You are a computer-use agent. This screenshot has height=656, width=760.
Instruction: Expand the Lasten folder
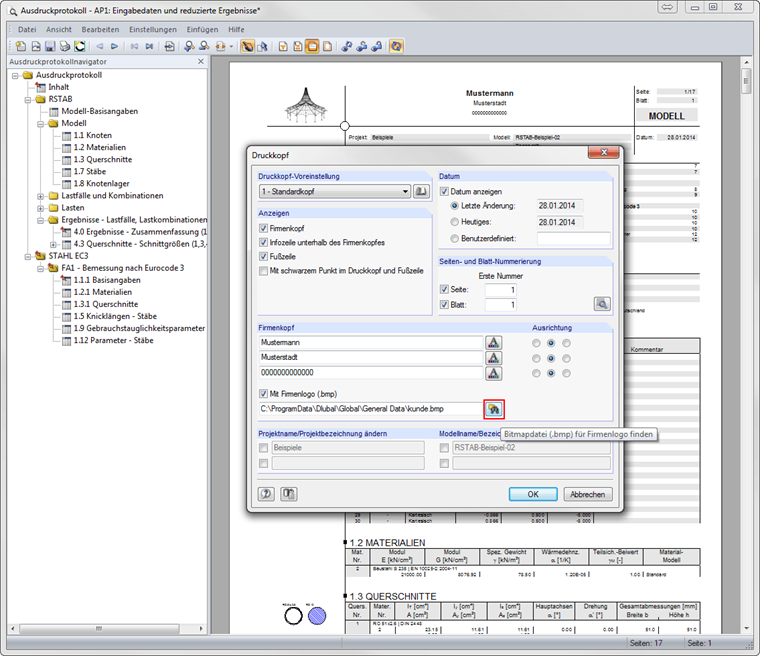pos(41,208)
